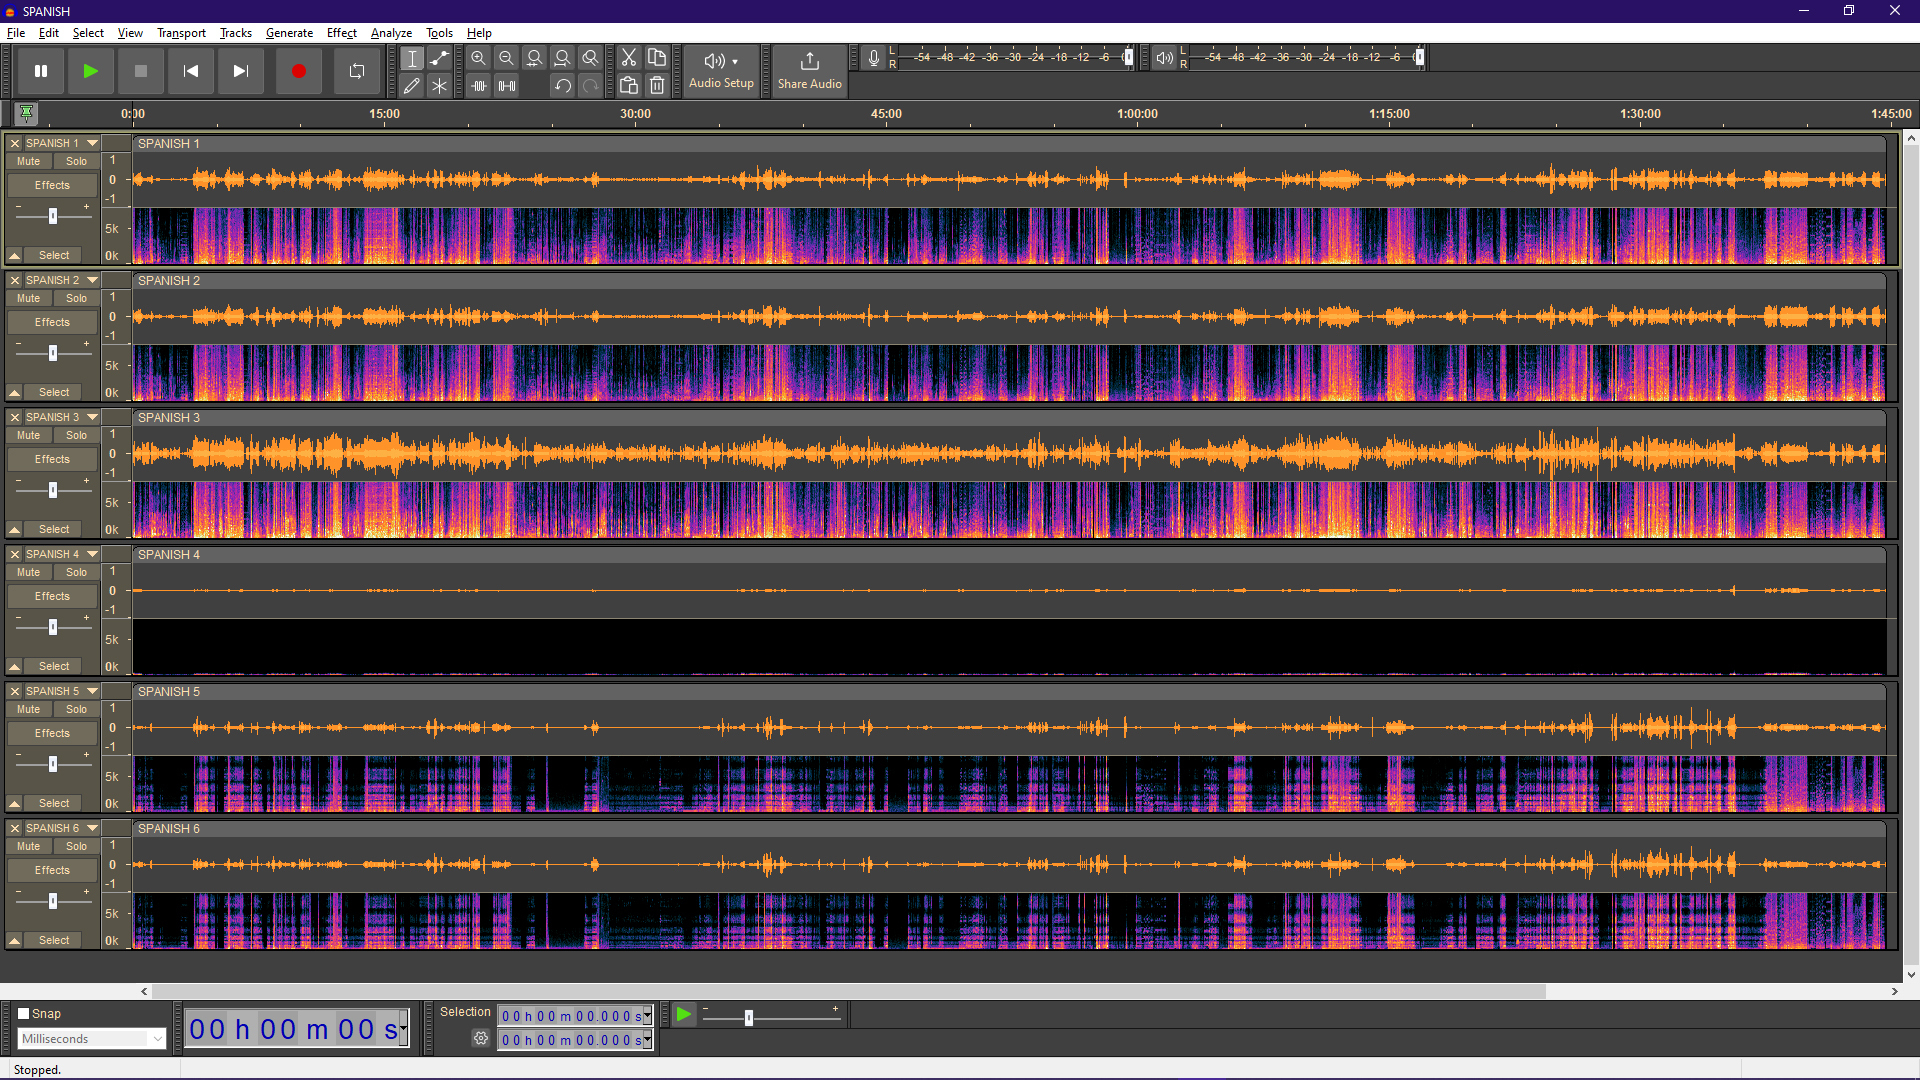Image resolution: width=1920 pixels, height=1080 pixels.
Task: Open the Analyze menu
Action: pos(391,33)
